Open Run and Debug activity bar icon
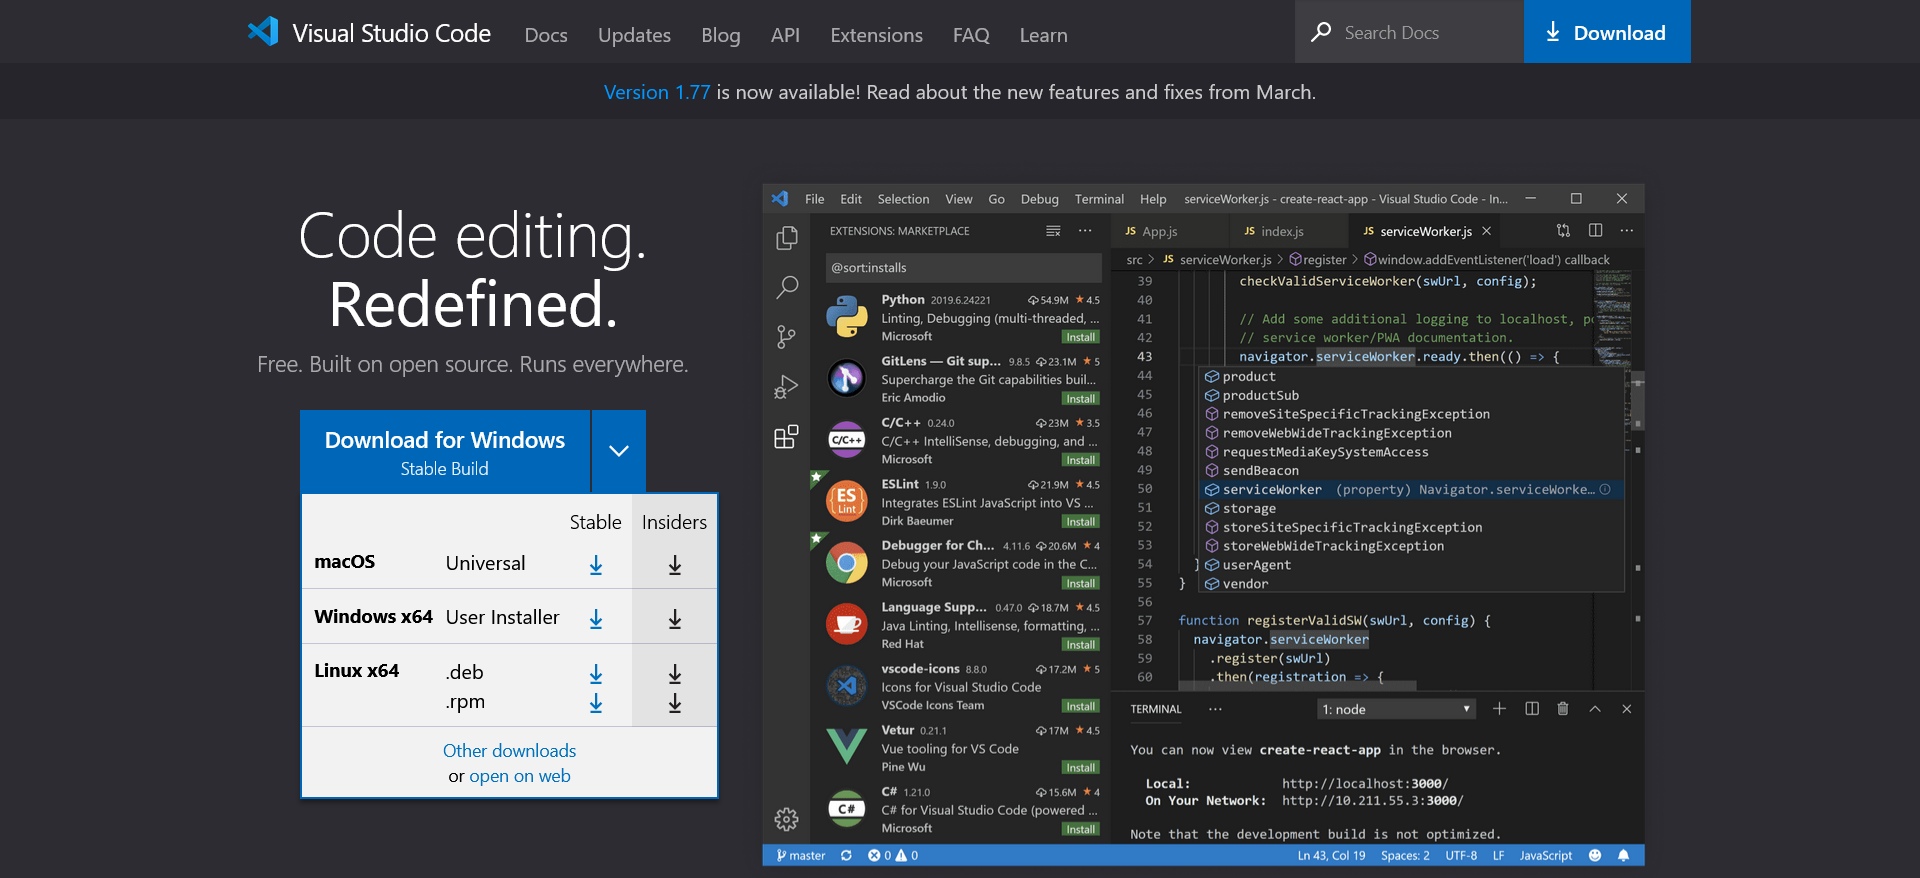The image size is (1920, 878). tap(787, 387)
